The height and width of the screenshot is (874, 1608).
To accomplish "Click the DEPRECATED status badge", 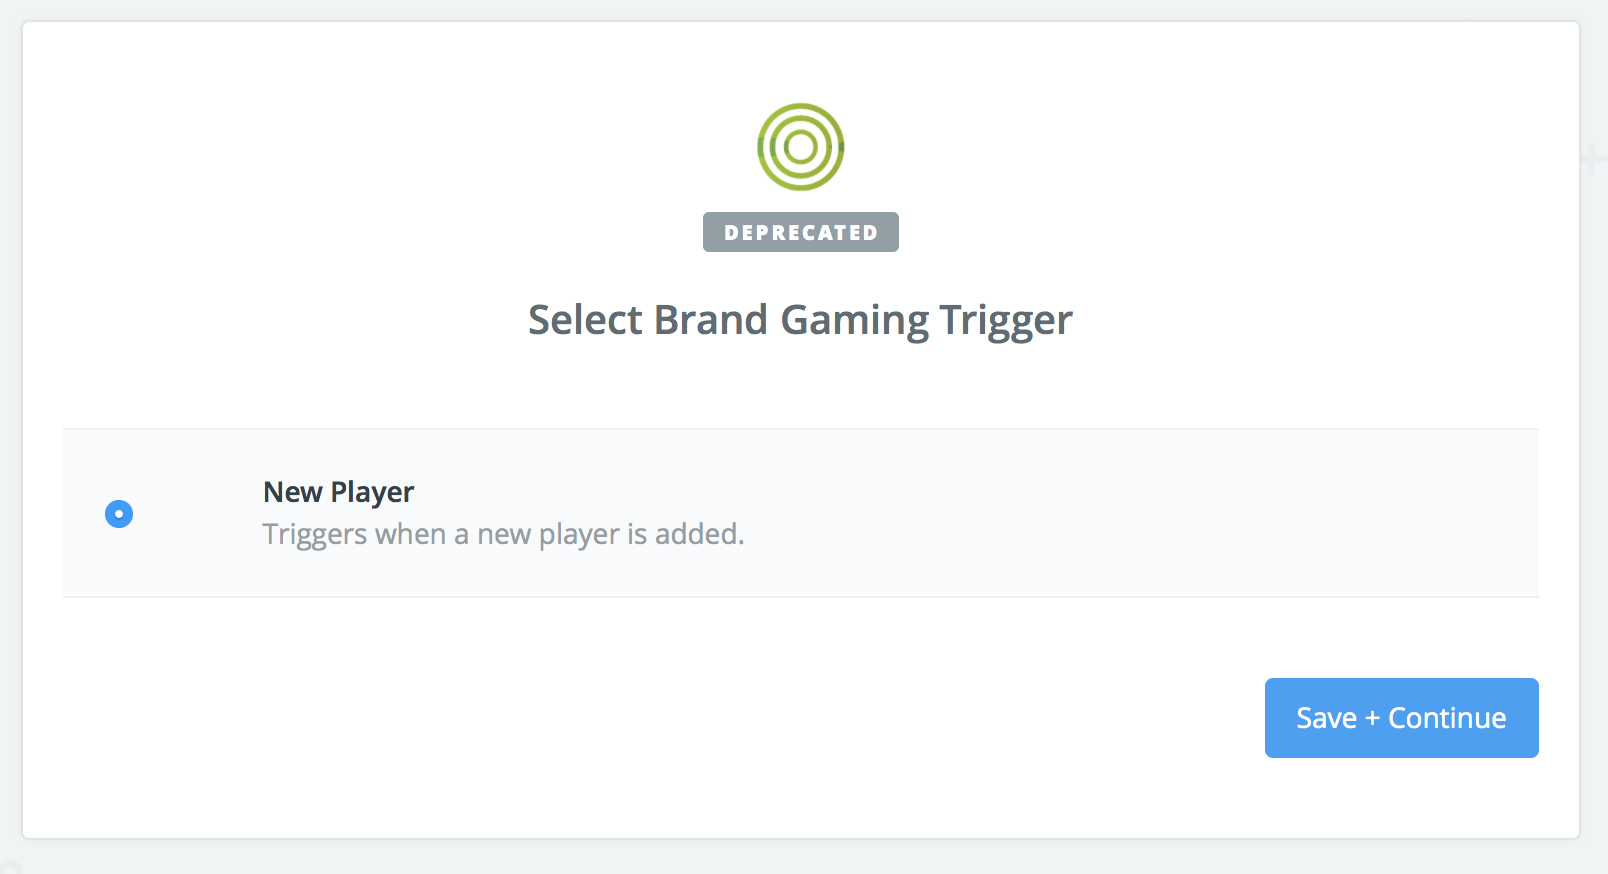I will (x=800, y=232).
